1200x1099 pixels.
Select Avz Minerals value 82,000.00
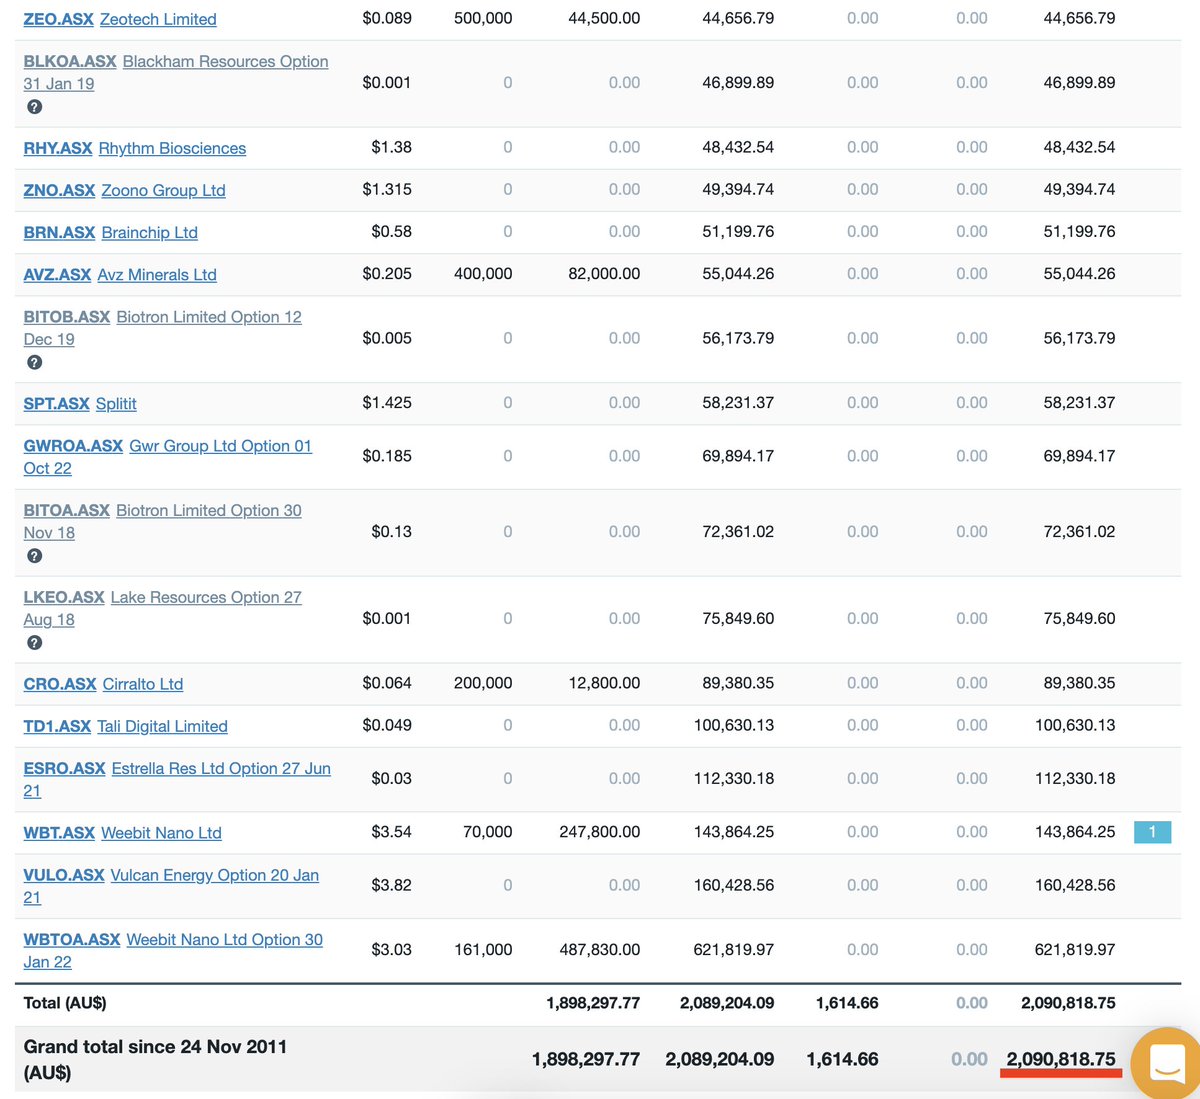pyautogui.click(x=604, y=273)
